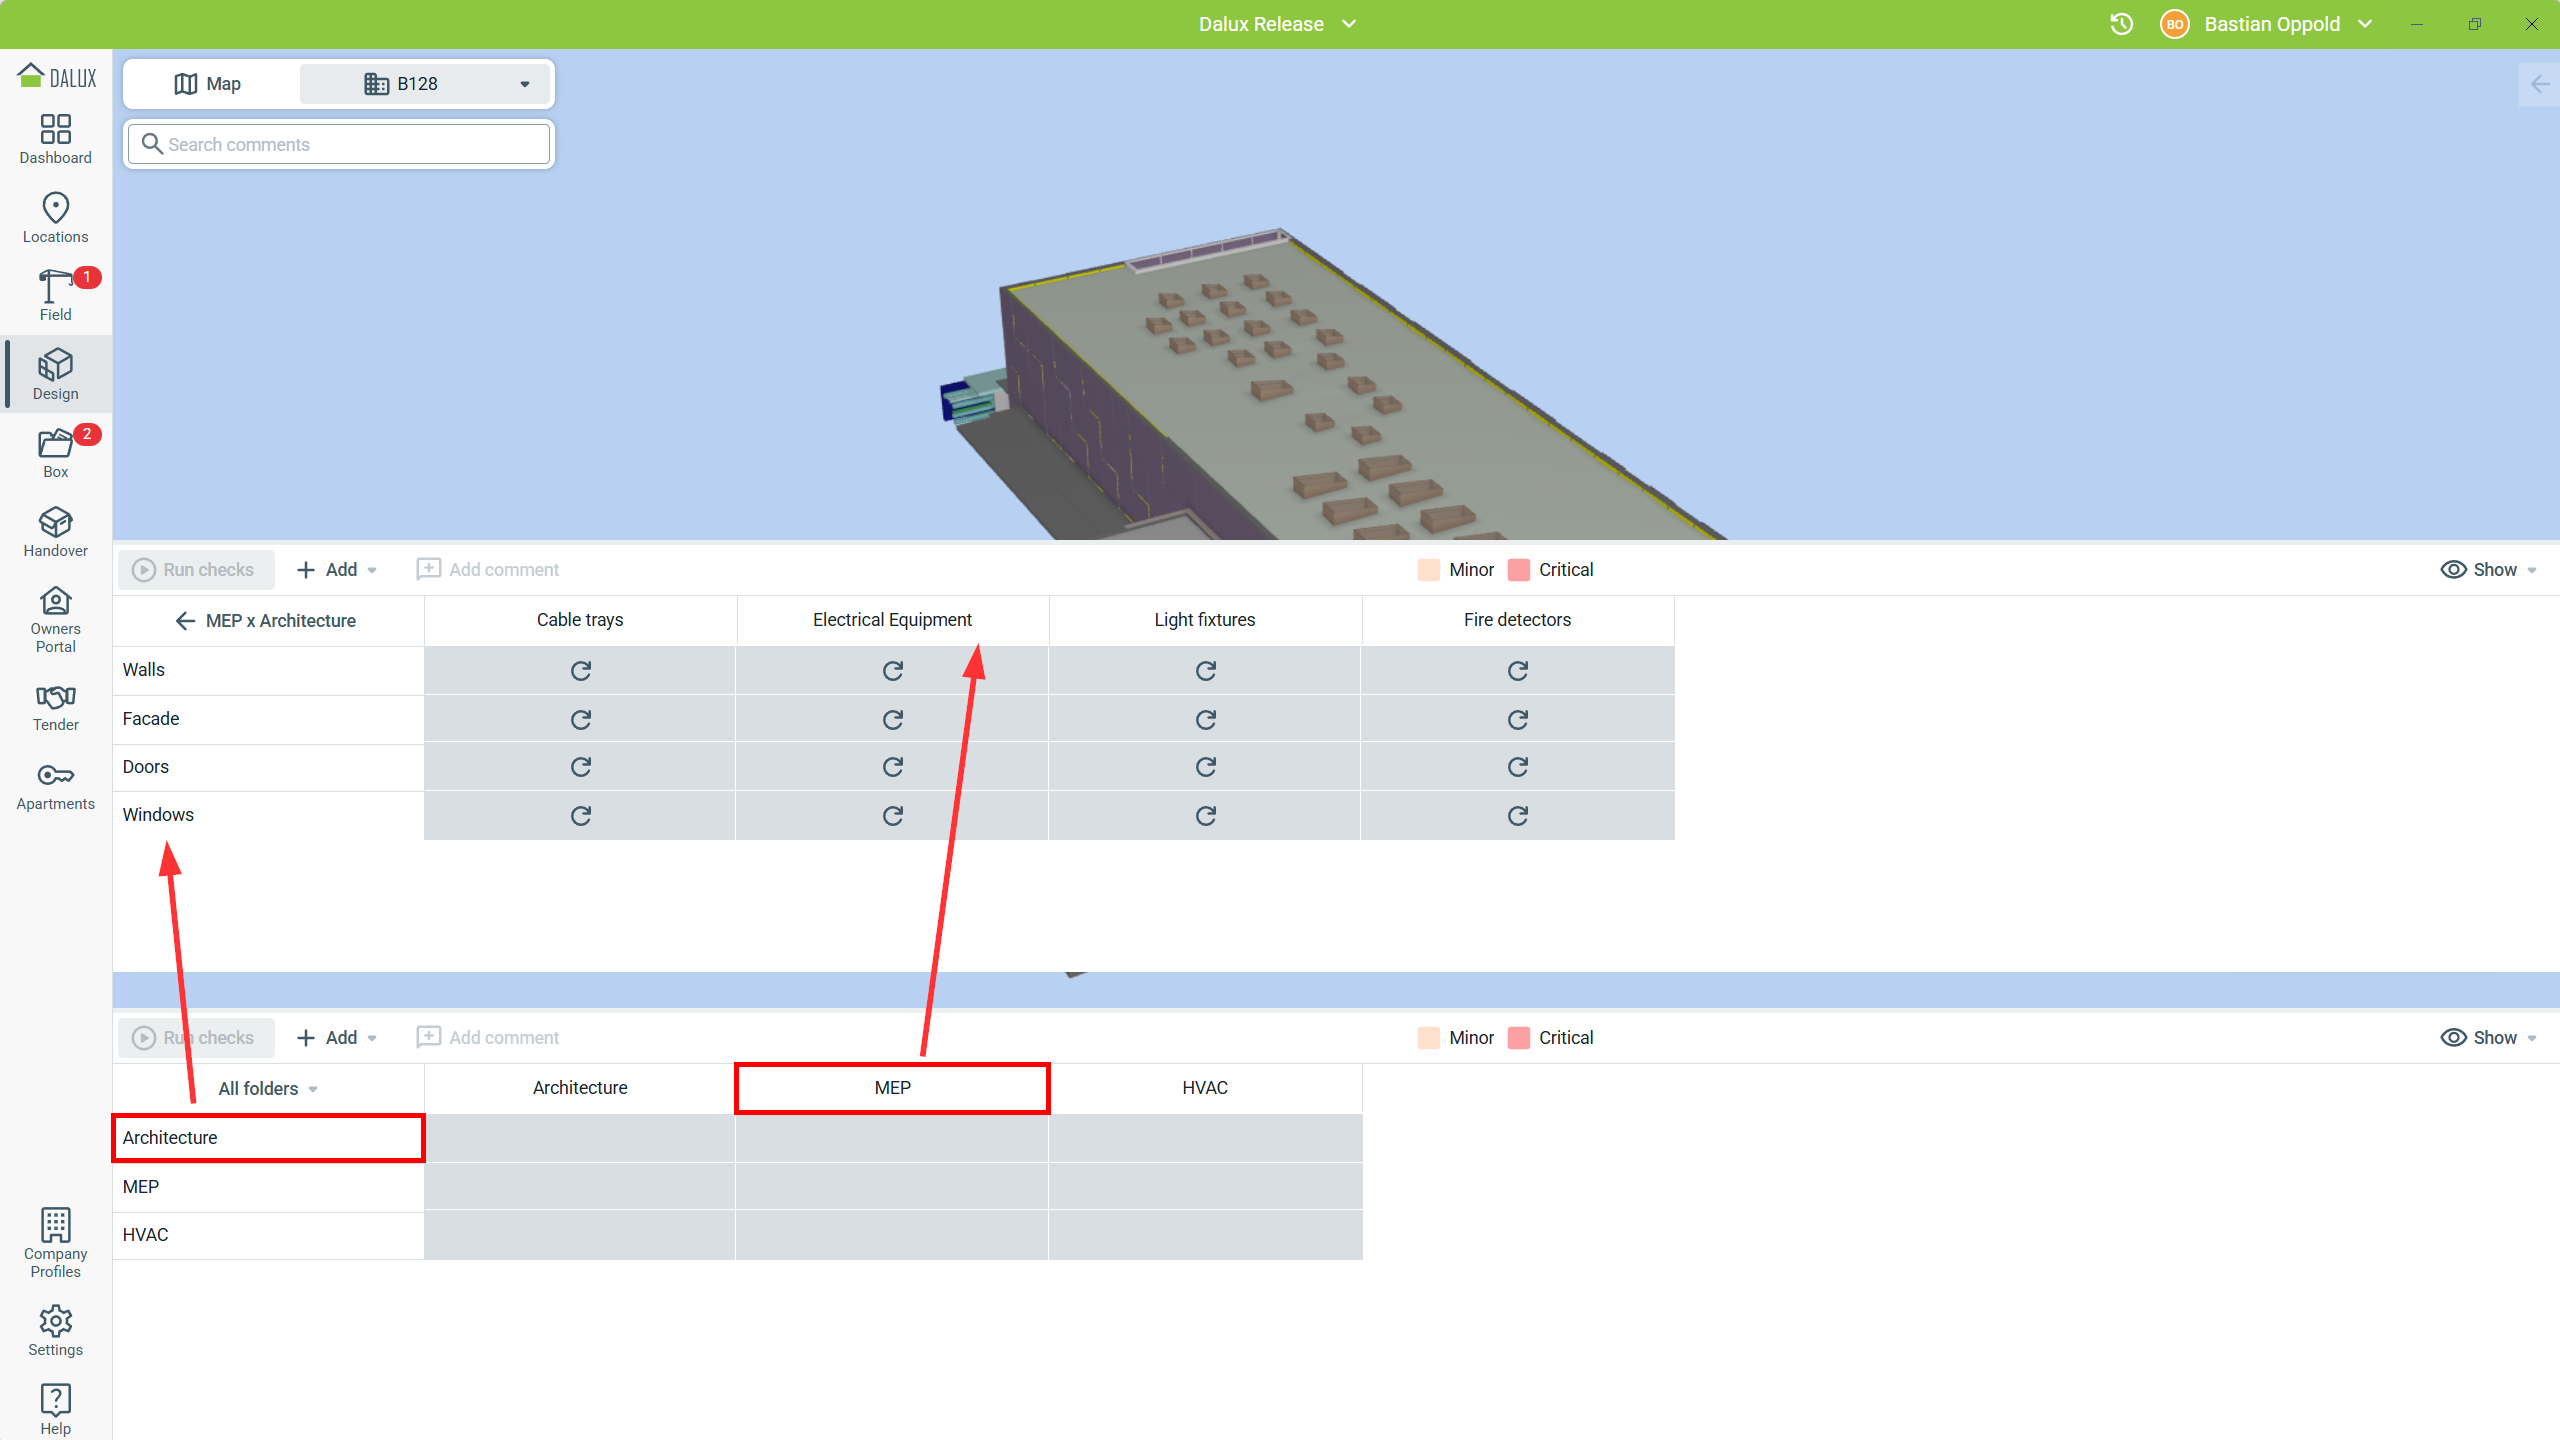Go back from MEP x Architecture
The image size is (2560, 1440).
pyautogui.click(x=185, y=620)
